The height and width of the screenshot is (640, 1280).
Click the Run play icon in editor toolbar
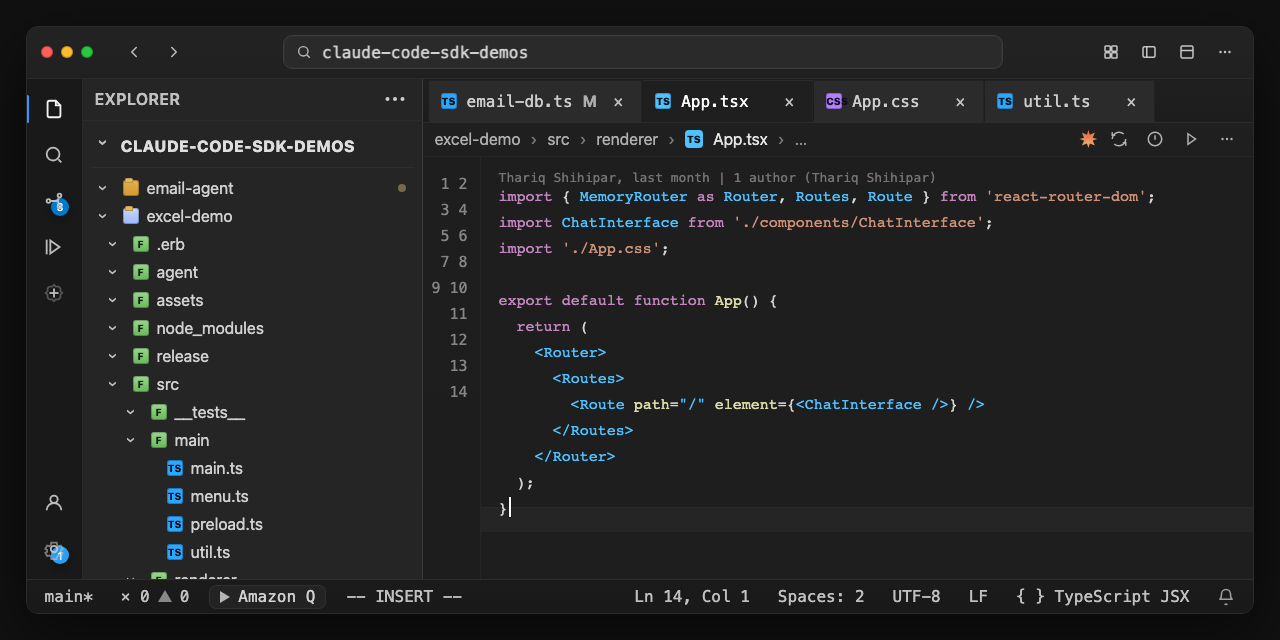point(1191,139)
